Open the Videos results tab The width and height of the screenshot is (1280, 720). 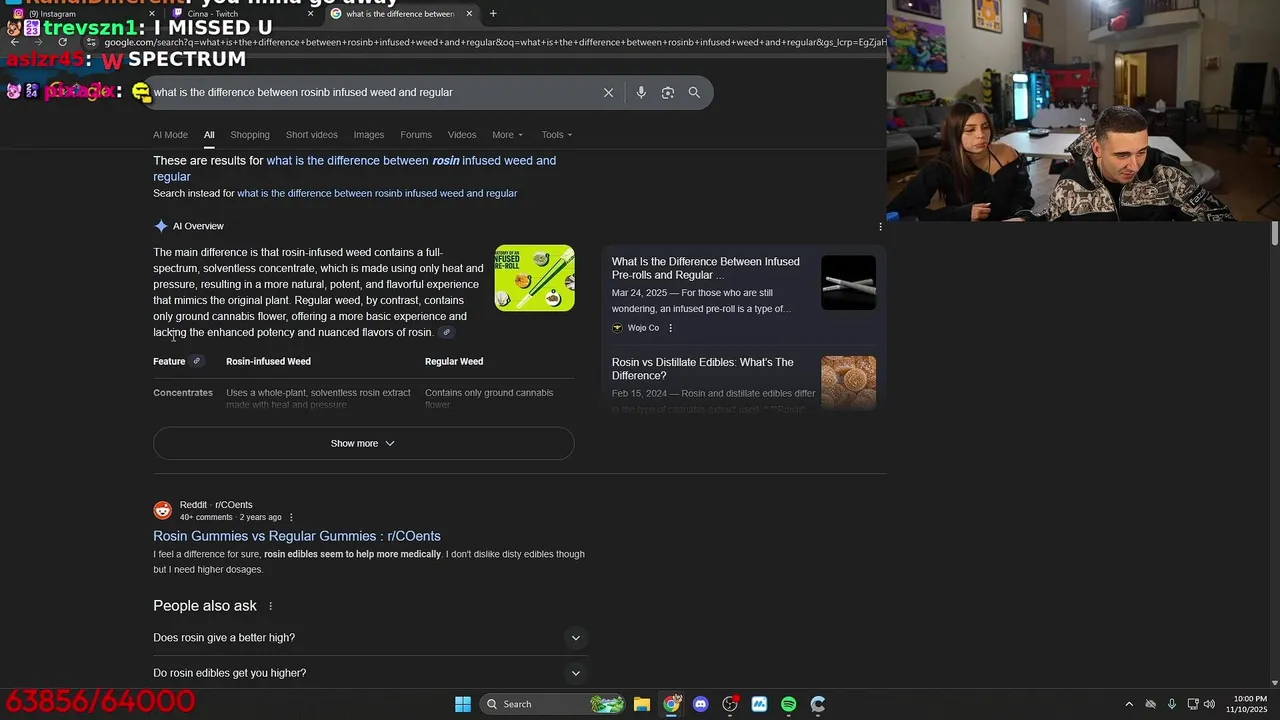(462, 135)
